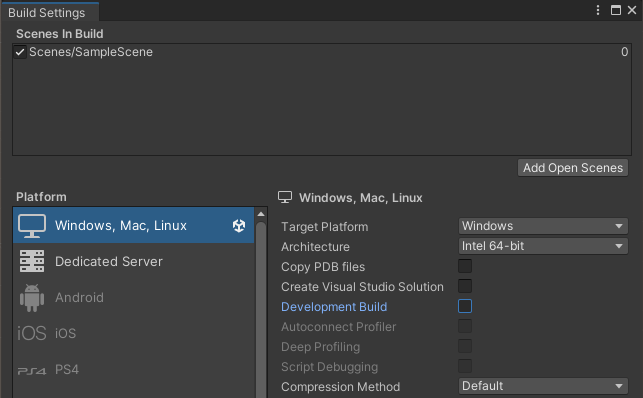
Task: Select iOS platform
Action: [134, 333]
